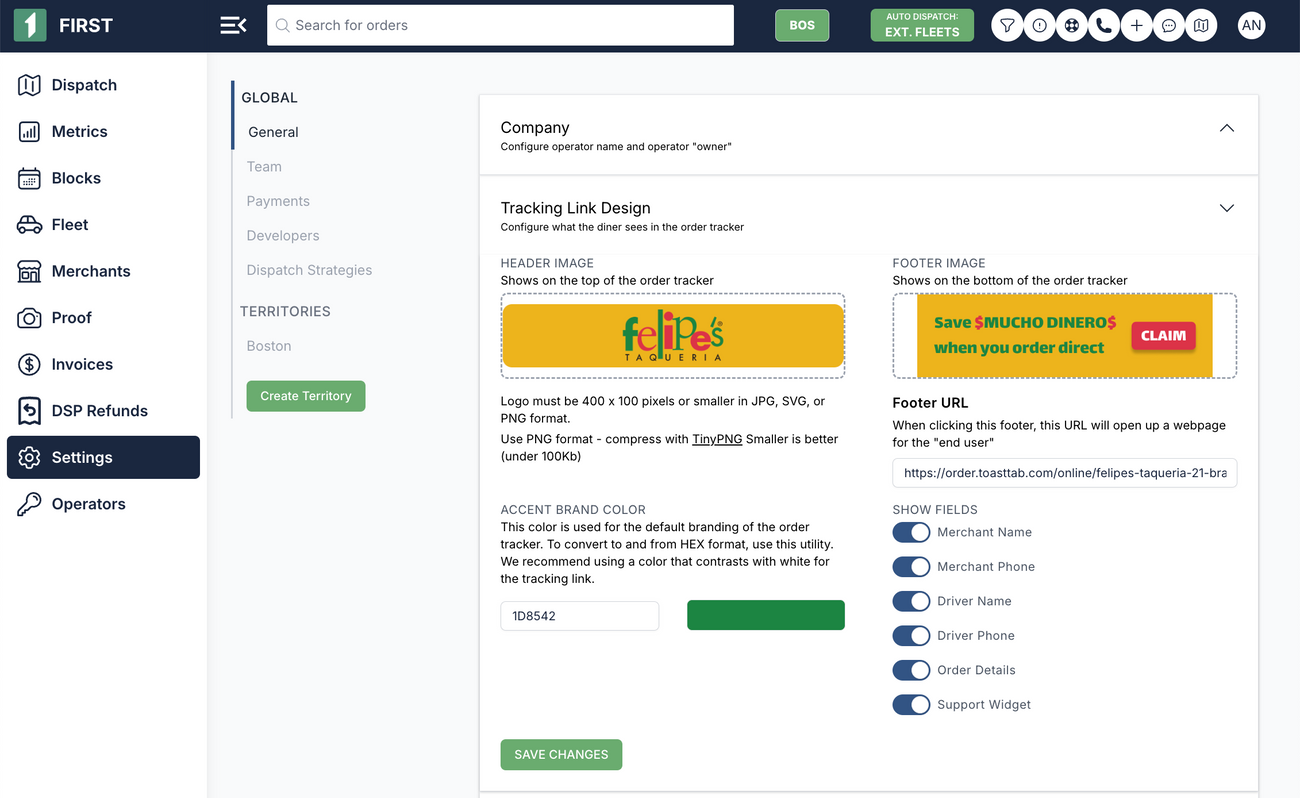Toggle the Order Details field

click(x=911, y=670)
